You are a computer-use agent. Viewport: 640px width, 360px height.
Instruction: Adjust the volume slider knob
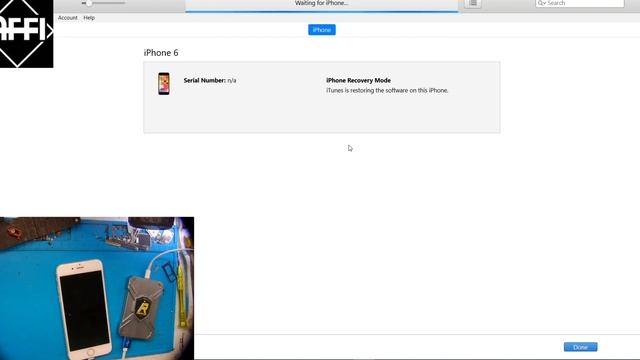click(x=89, y=3)
